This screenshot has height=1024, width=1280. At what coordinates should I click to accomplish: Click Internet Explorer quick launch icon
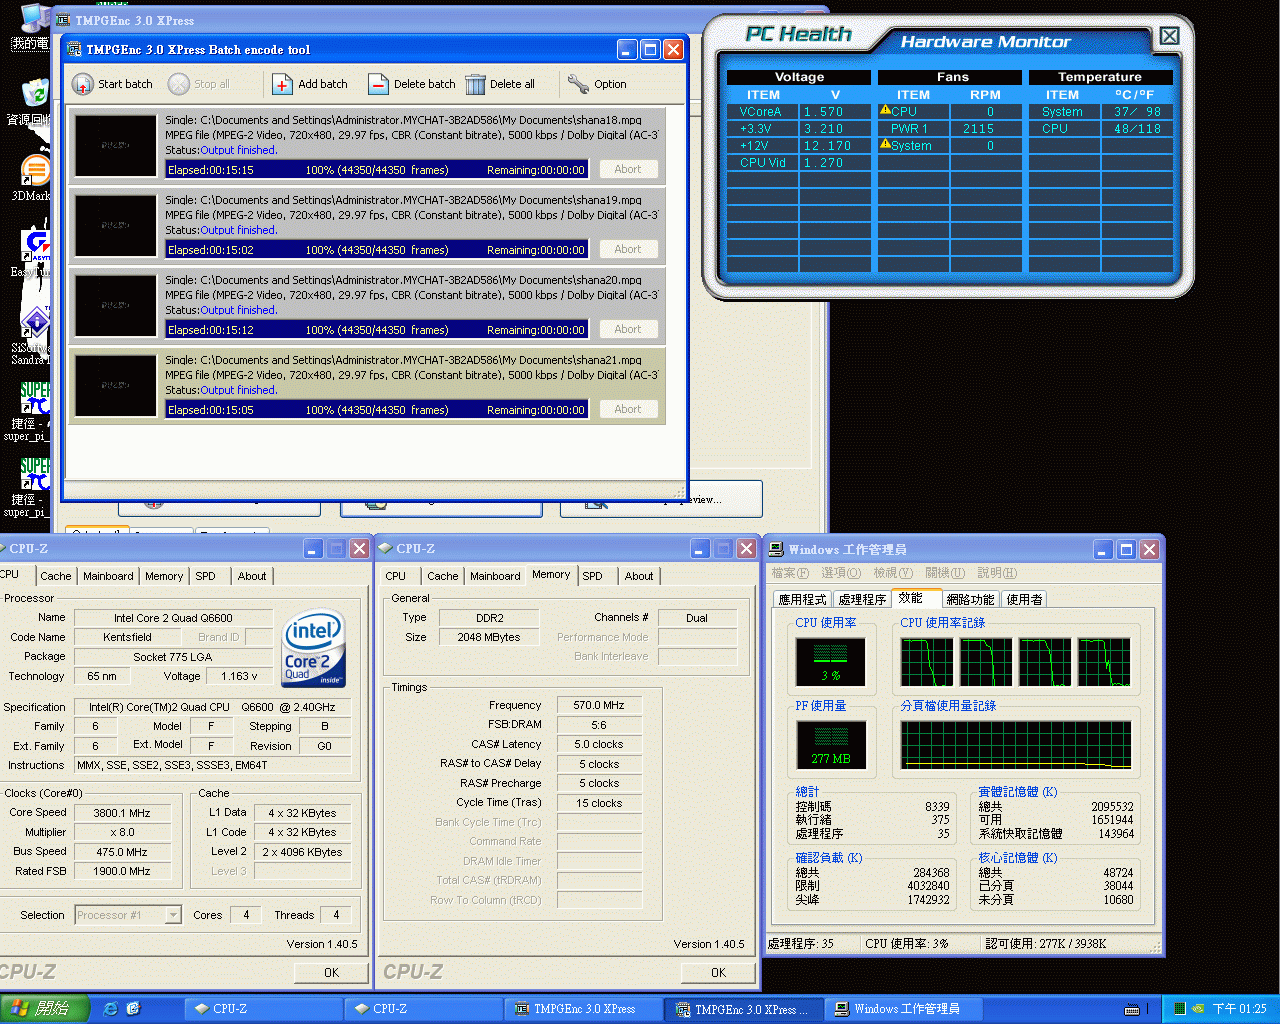(110, 1009)
